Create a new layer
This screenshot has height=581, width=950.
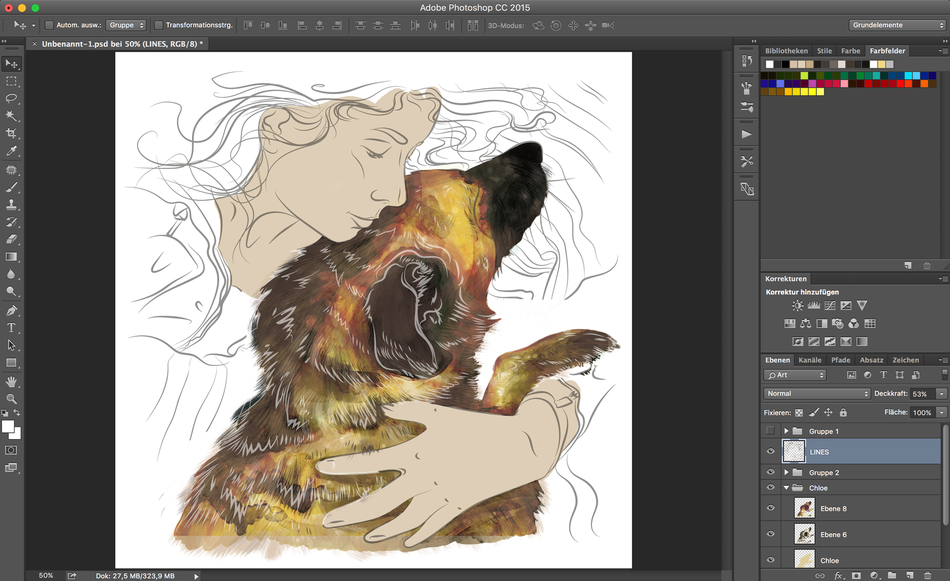[909, 576]
